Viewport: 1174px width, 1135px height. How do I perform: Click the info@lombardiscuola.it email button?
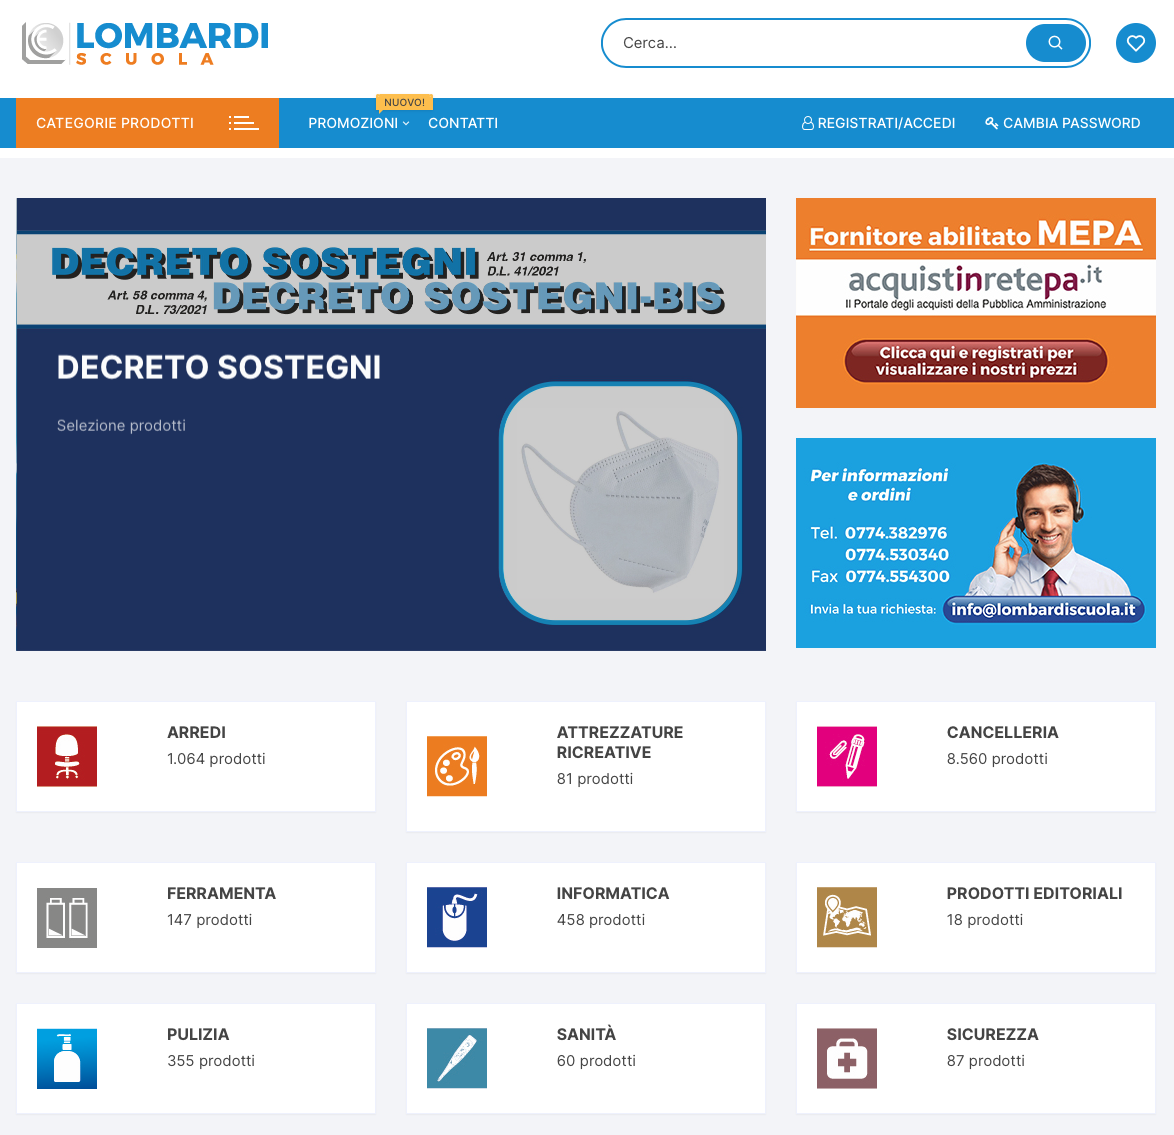(1043, 609)
